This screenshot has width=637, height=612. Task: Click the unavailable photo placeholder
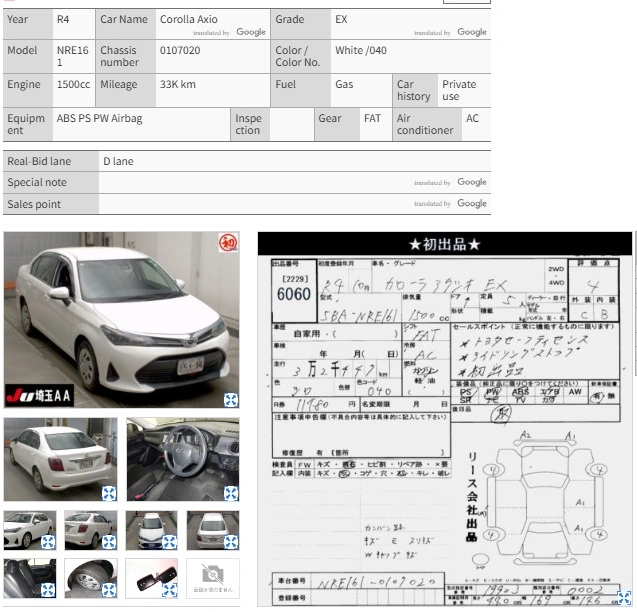pos(213,578)
